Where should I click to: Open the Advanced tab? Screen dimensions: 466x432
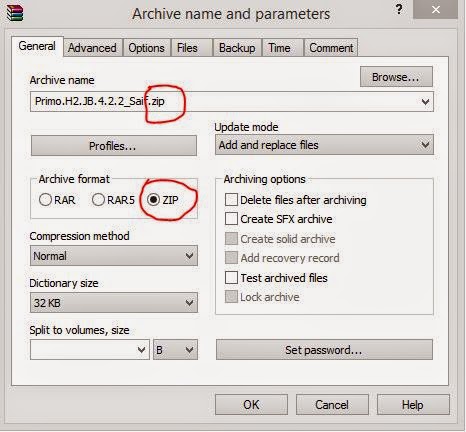tap(92, 48)
